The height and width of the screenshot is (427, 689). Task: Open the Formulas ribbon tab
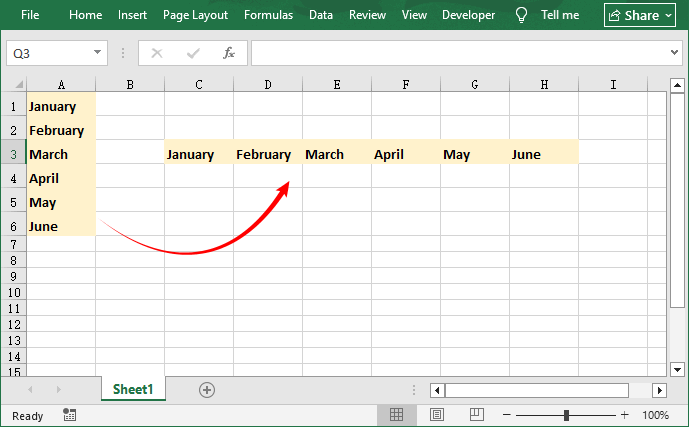pos(268,15)
